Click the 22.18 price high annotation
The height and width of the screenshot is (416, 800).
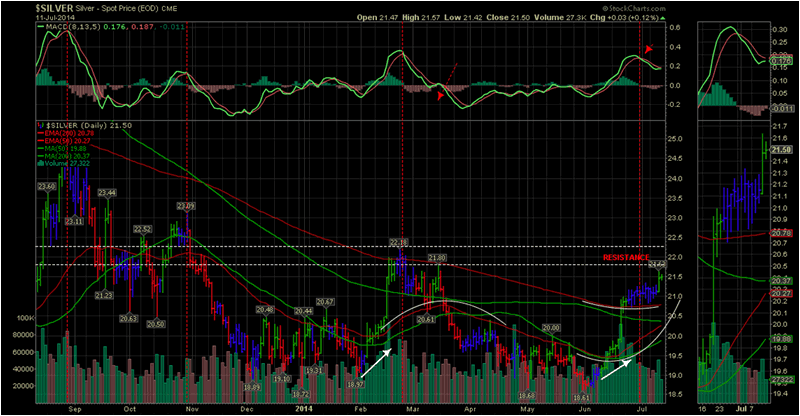[x=398, y=242]
